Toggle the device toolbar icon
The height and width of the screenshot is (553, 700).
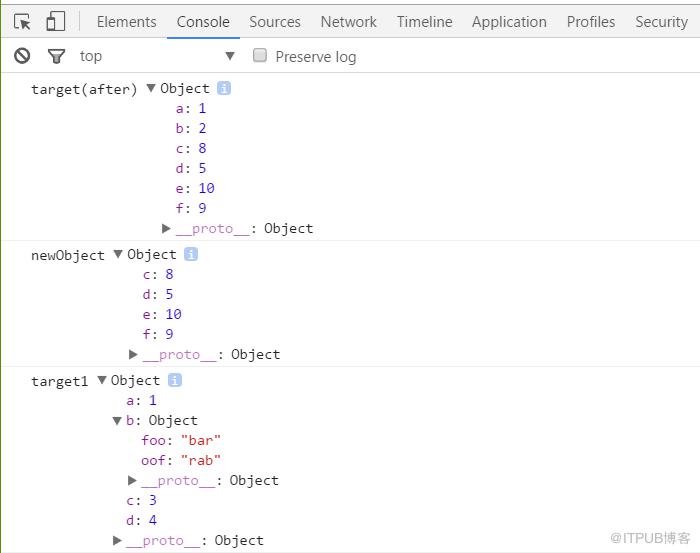55,21
